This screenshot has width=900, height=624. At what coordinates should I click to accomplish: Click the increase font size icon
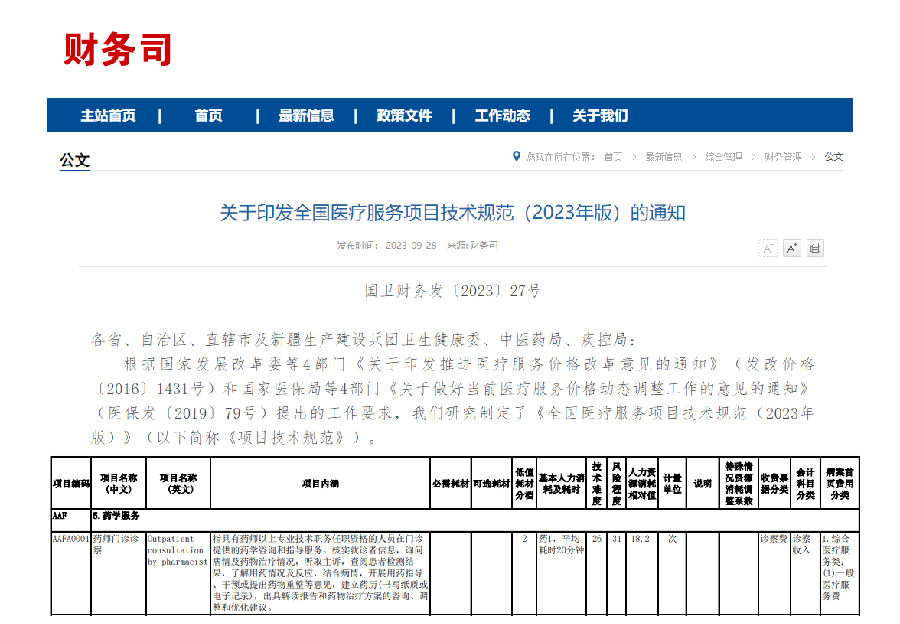click(x=791, y=248)
